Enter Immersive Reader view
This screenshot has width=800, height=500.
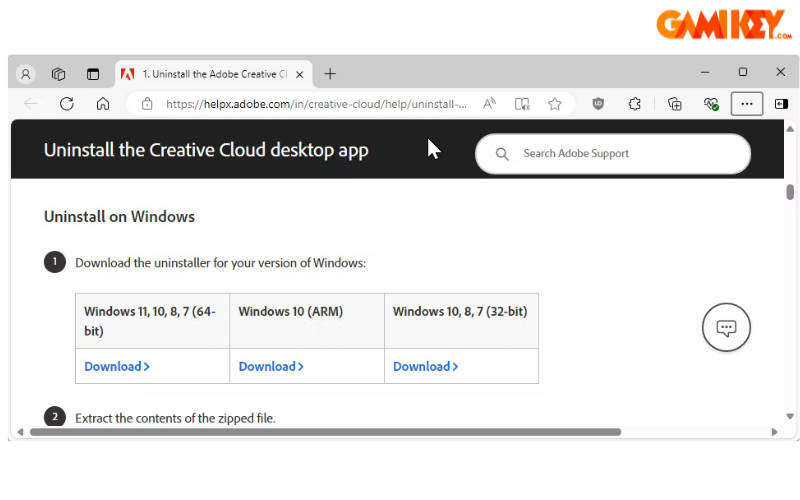click(x=522, y=104)
